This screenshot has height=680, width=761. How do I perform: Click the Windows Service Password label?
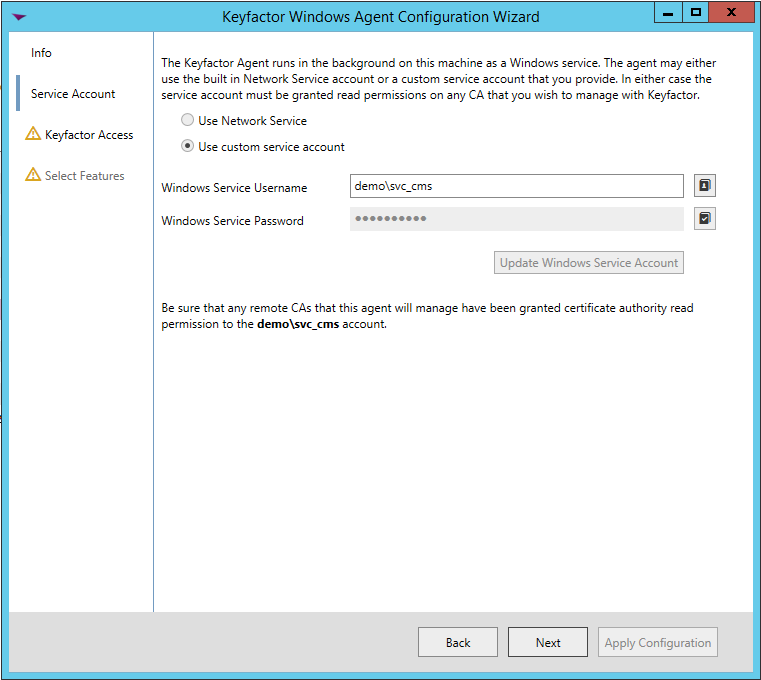tap(232, 221)
